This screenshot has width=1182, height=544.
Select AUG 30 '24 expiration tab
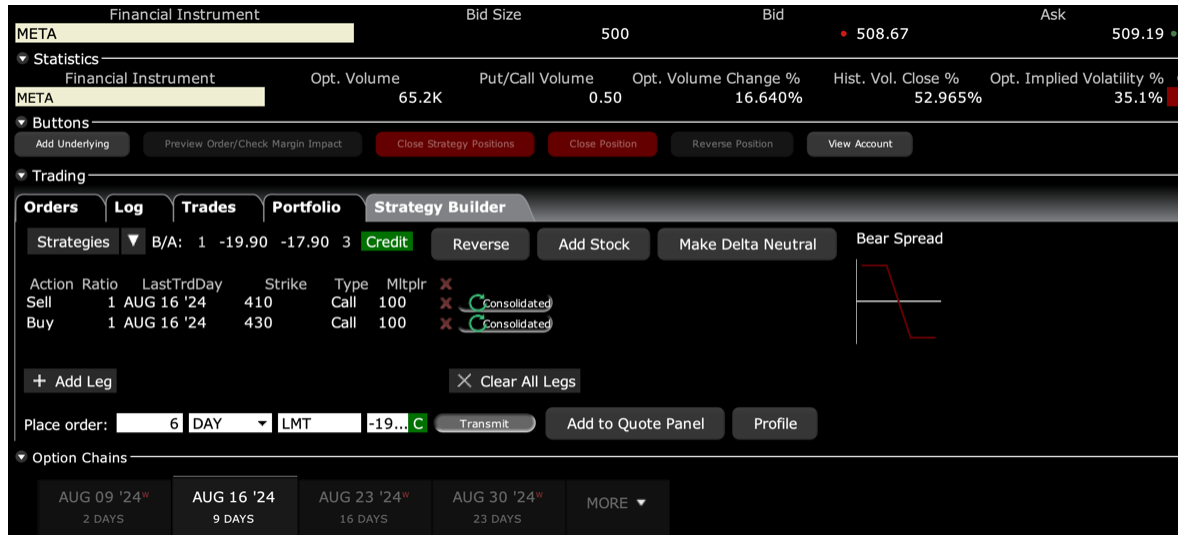[x=499, y=506]
